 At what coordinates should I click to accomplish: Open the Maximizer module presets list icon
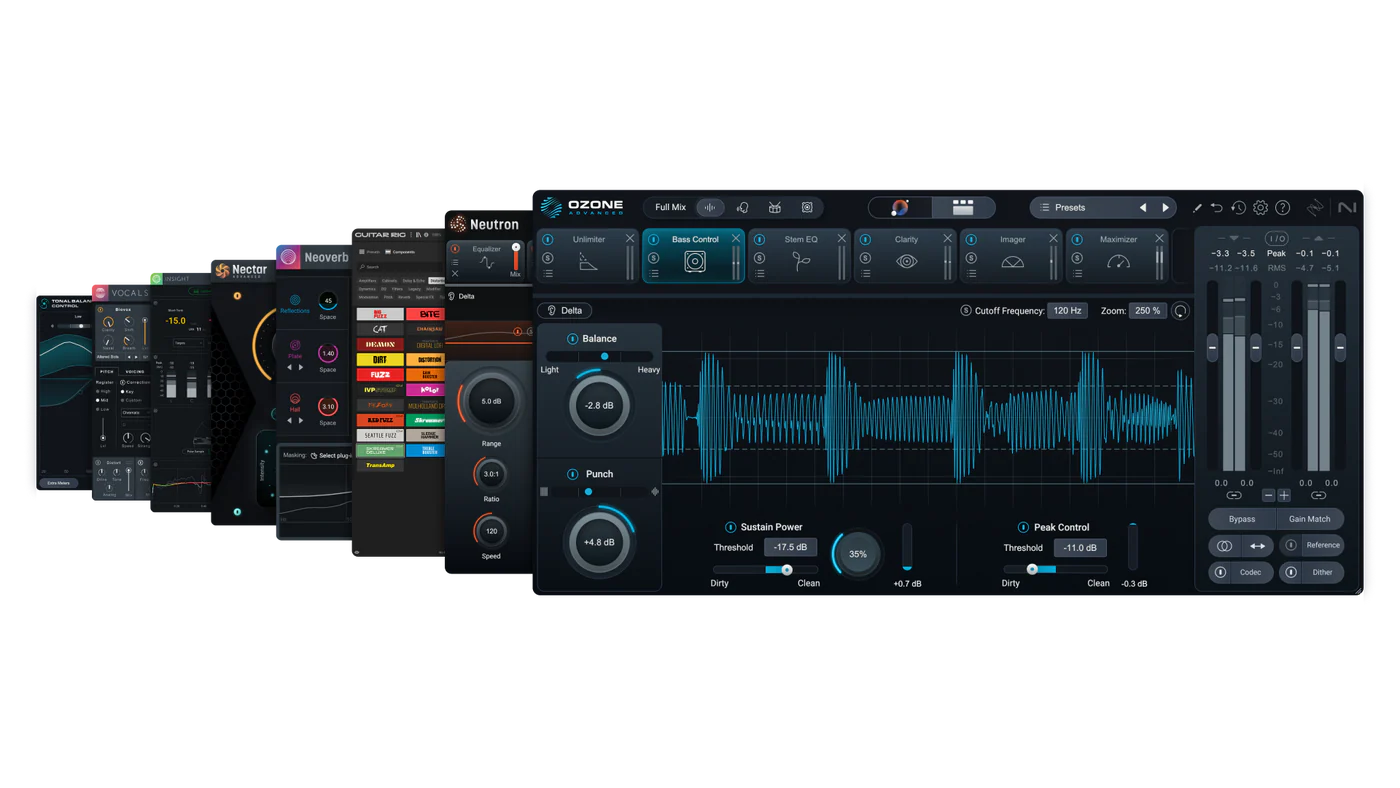1077,274
